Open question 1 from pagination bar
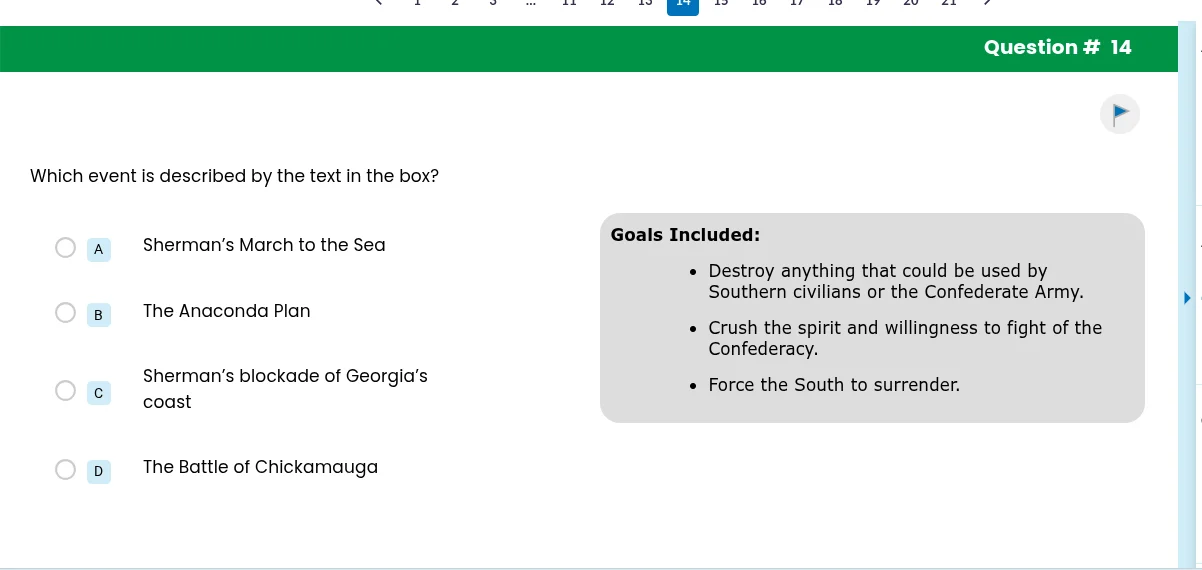Viewport: 1202px width, 570px height. point(417,3)
